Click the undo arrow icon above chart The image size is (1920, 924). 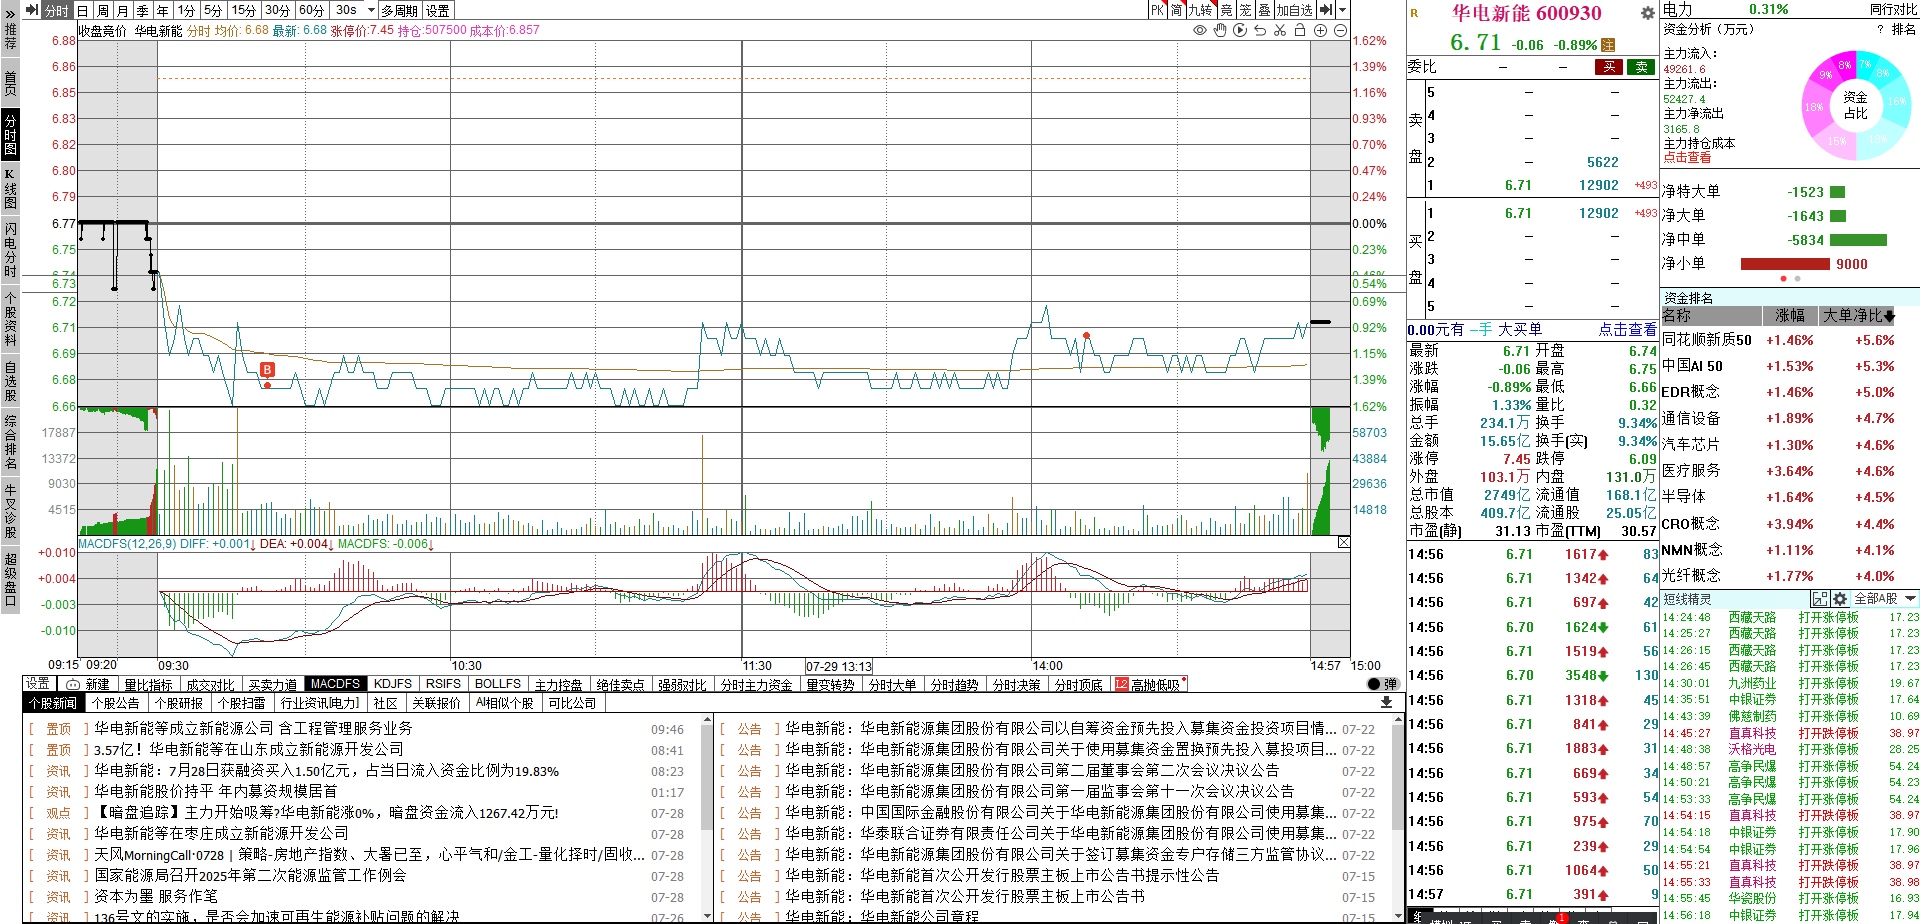tap(1260, 30)
